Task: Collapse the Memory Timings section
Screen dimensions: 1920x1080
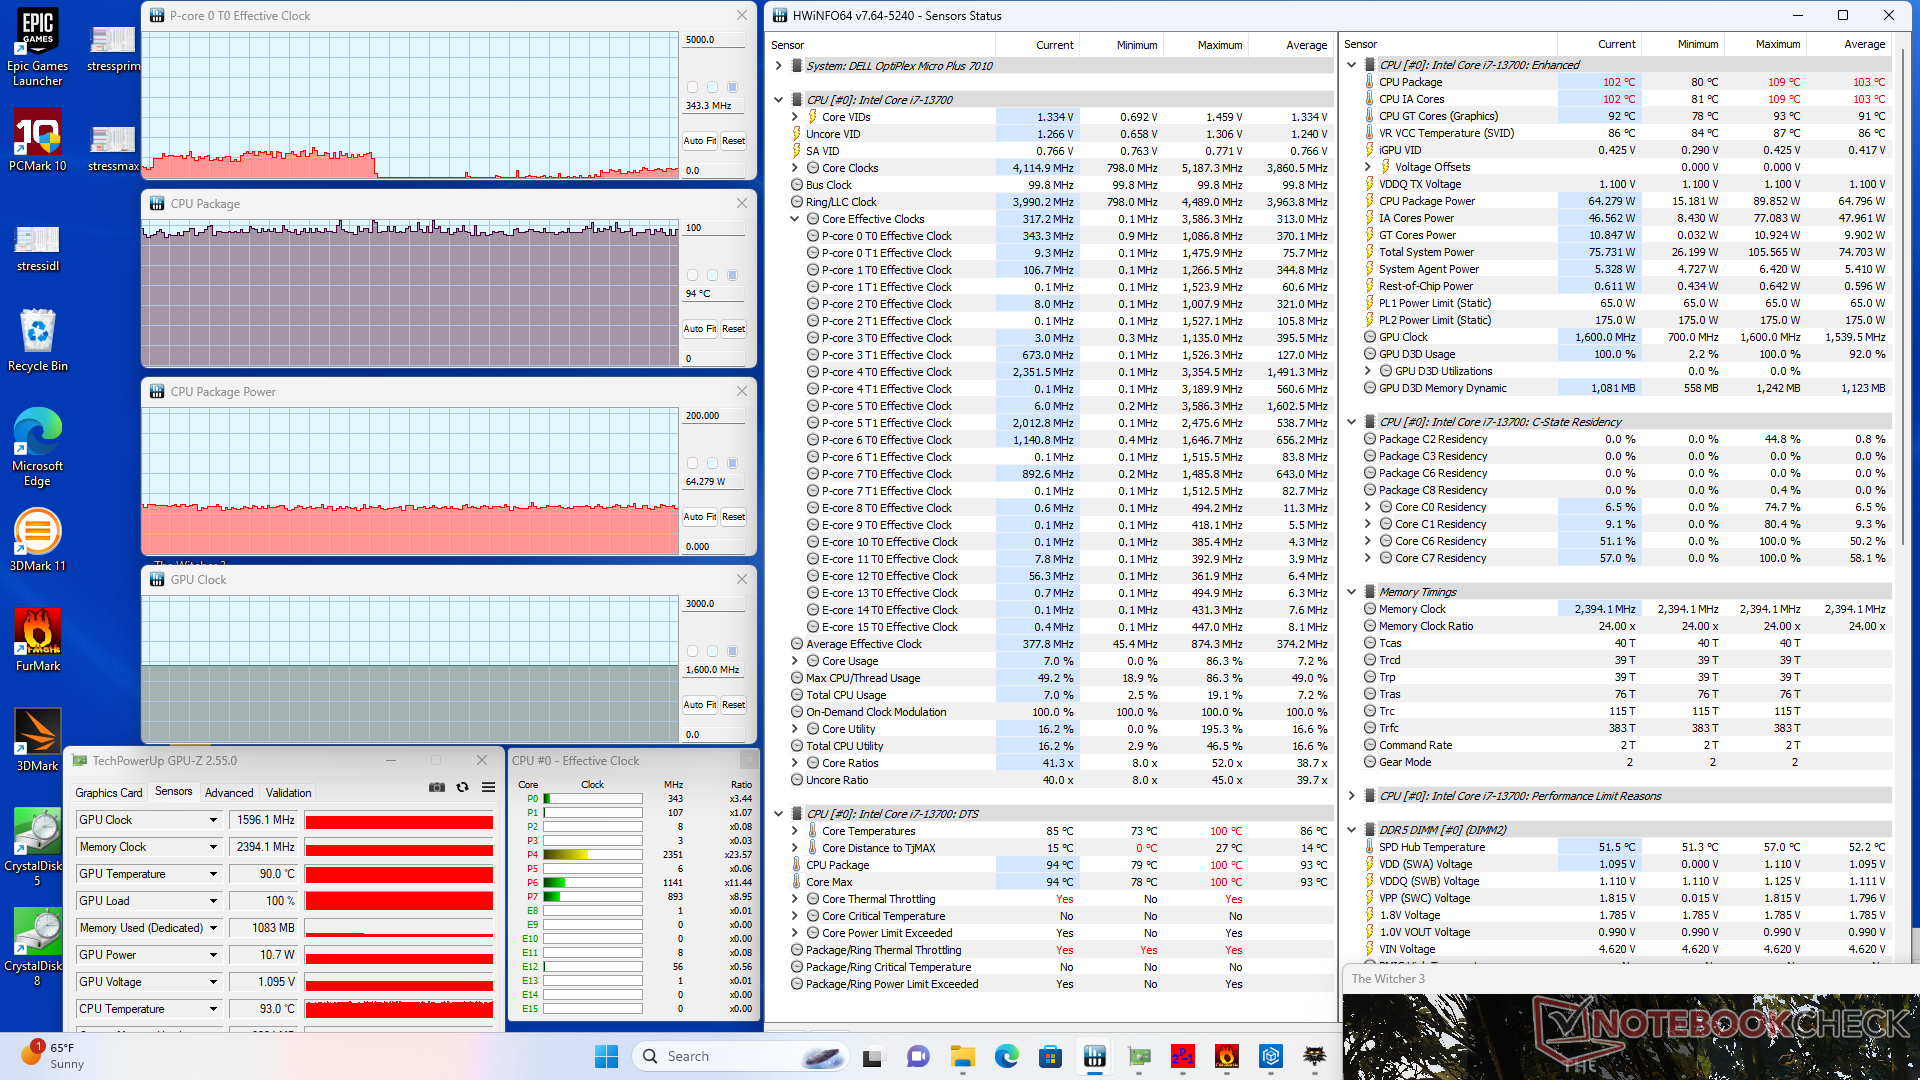Action: coord(1352,592)
